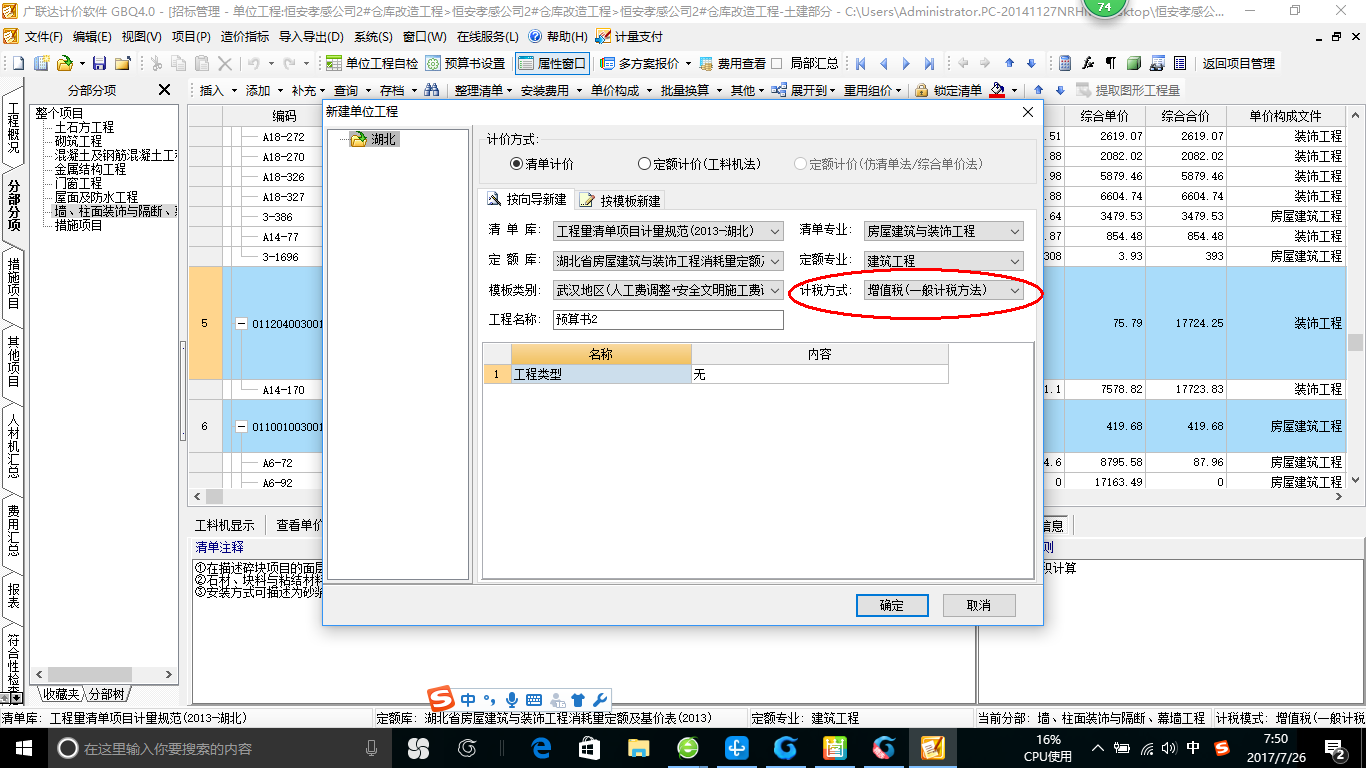The image size is (1366, 768).
Task: Edit the 工程名称 text field
Action: [668, 320]
